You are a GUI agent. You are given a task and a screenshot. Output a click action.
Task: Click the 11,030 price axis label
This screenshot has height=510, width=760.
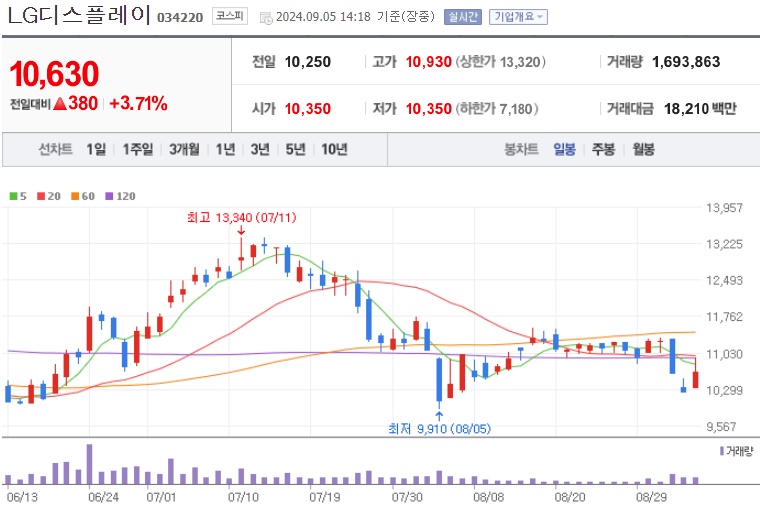coord(724,354)
